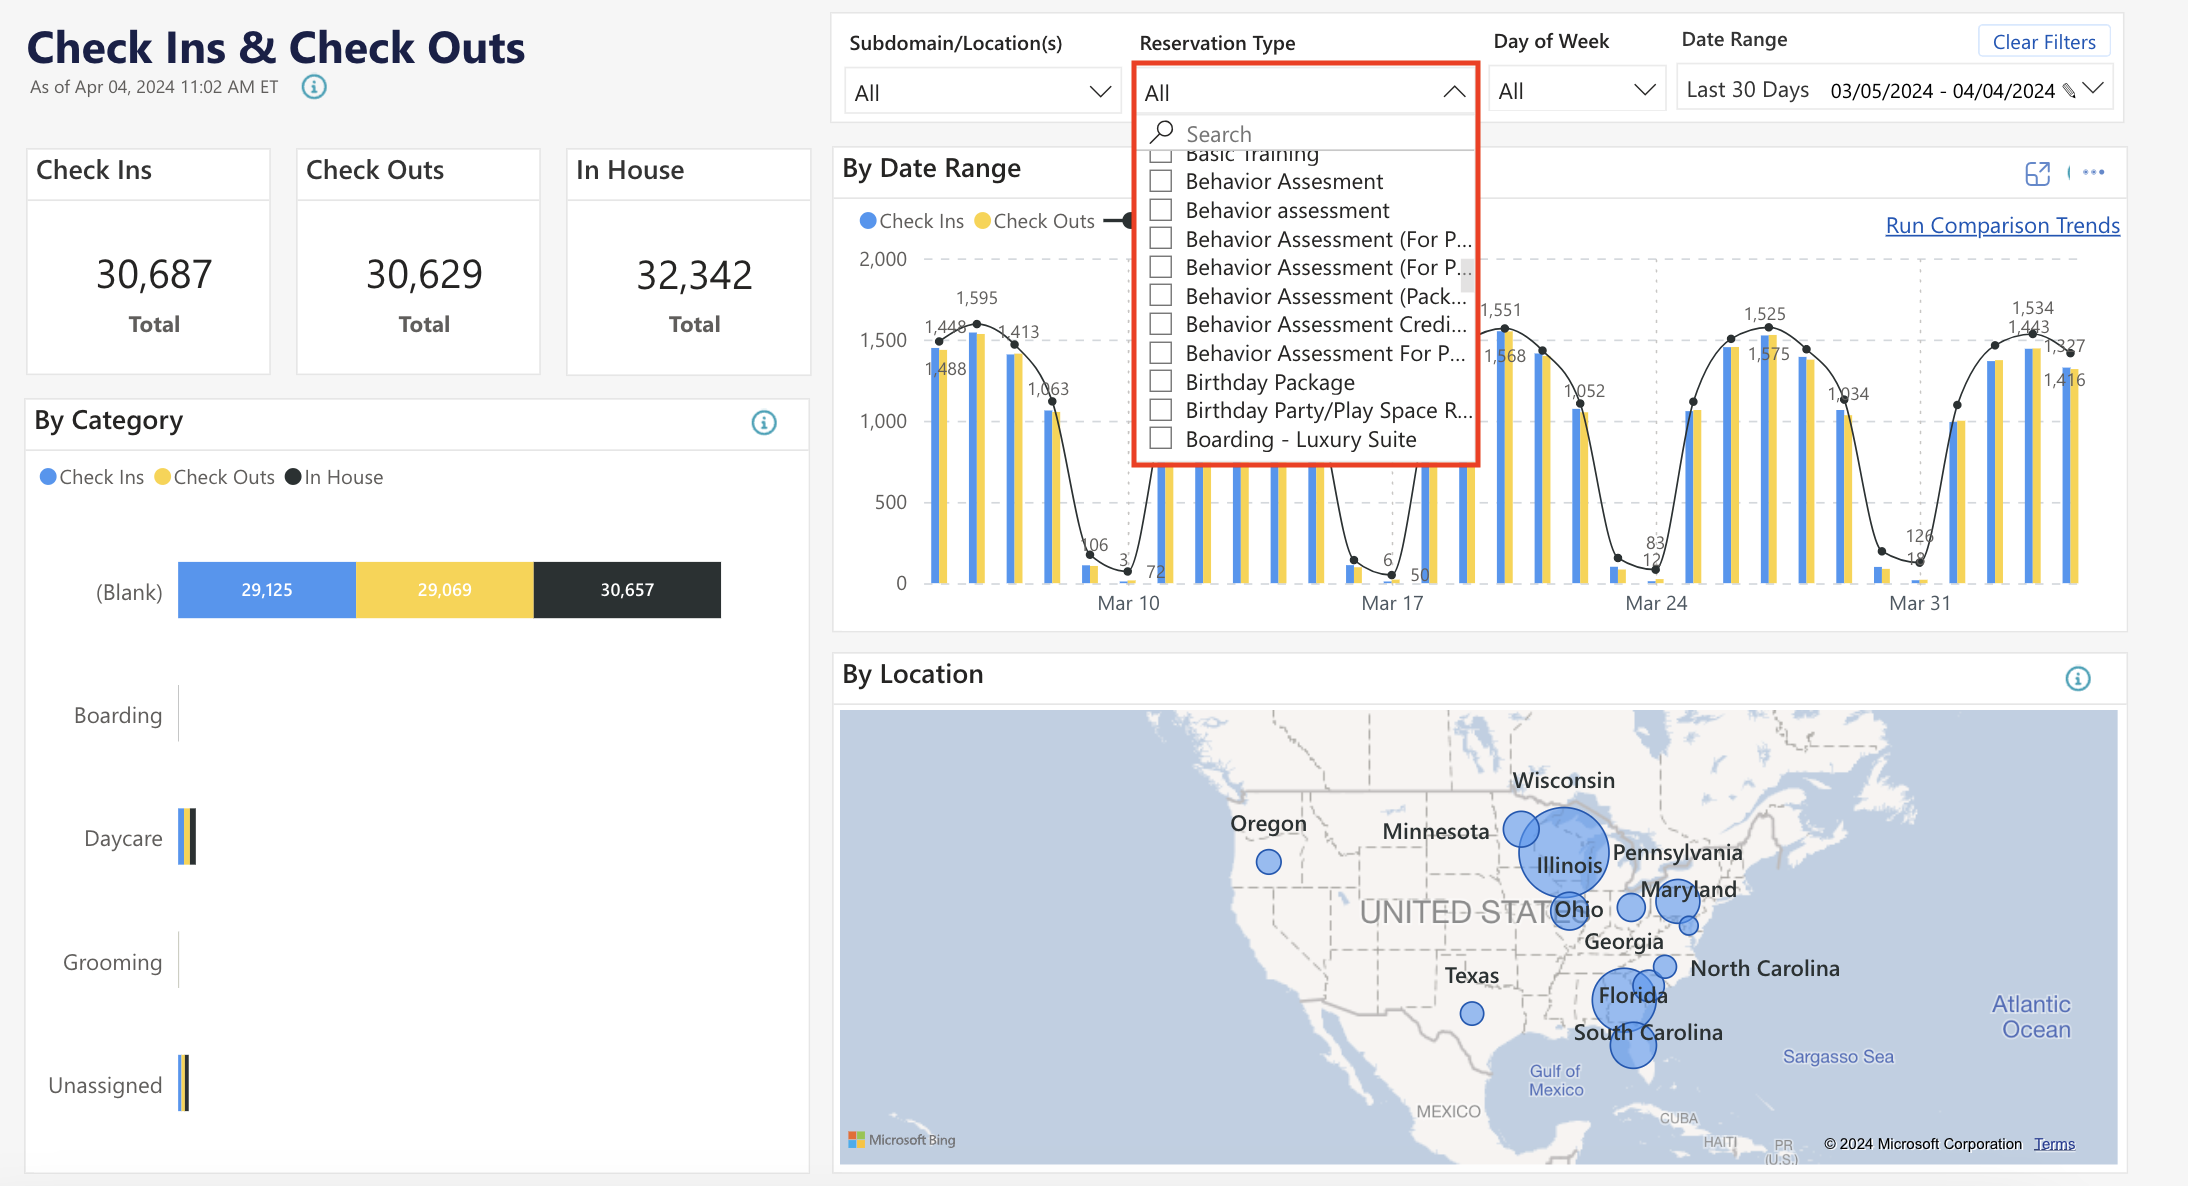
Task: Click the search magnifier in Reservation Type dropdown
Action: [1162, 131]
